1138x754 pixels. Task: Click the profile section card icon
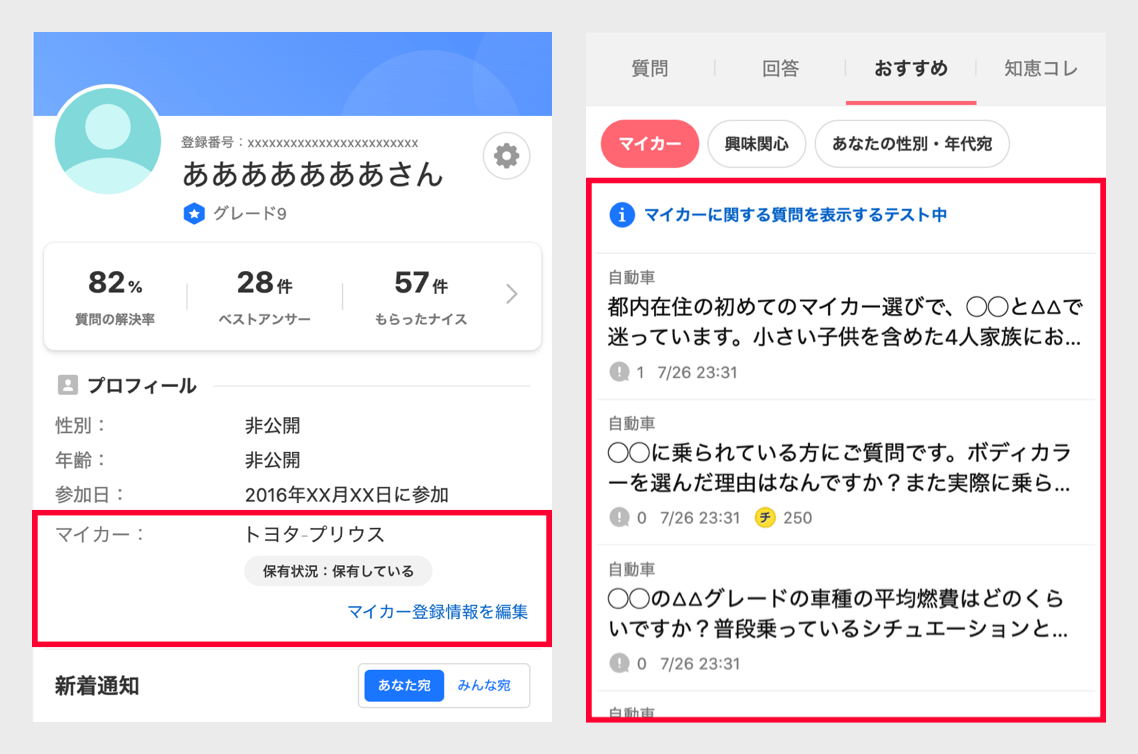(x=68, y=385)
